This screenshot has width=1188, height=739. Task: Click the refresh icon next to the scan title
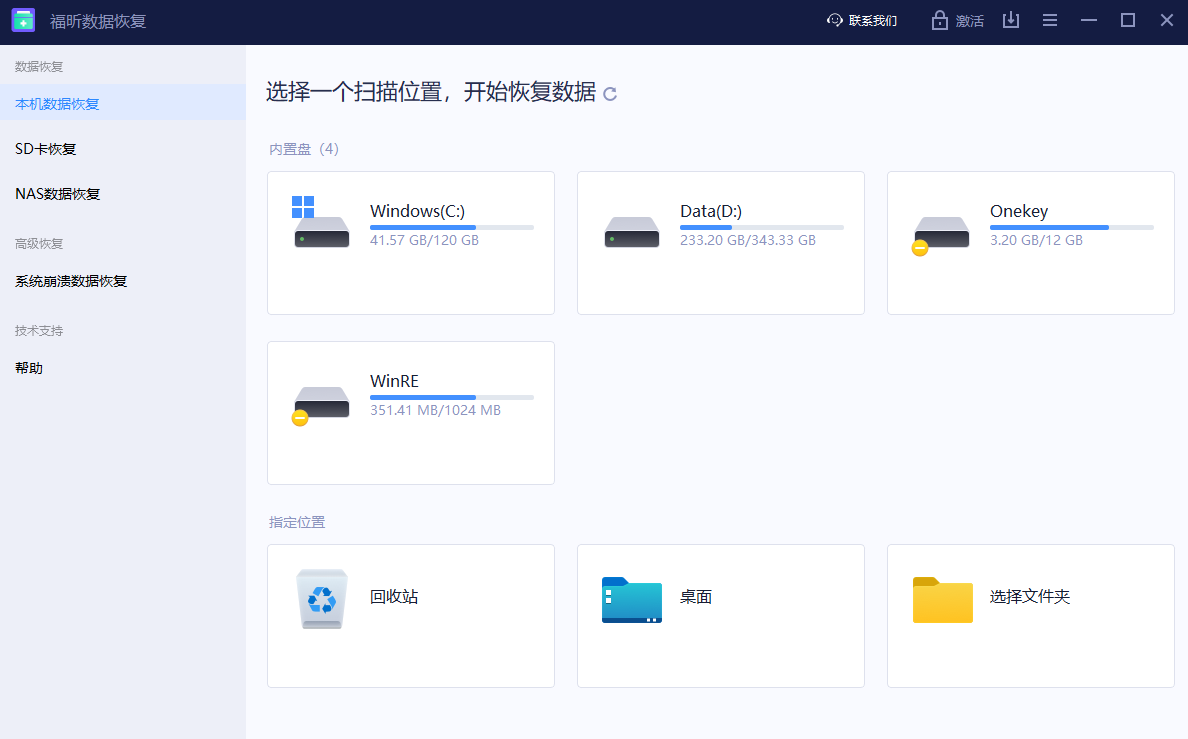click(610, 93)
